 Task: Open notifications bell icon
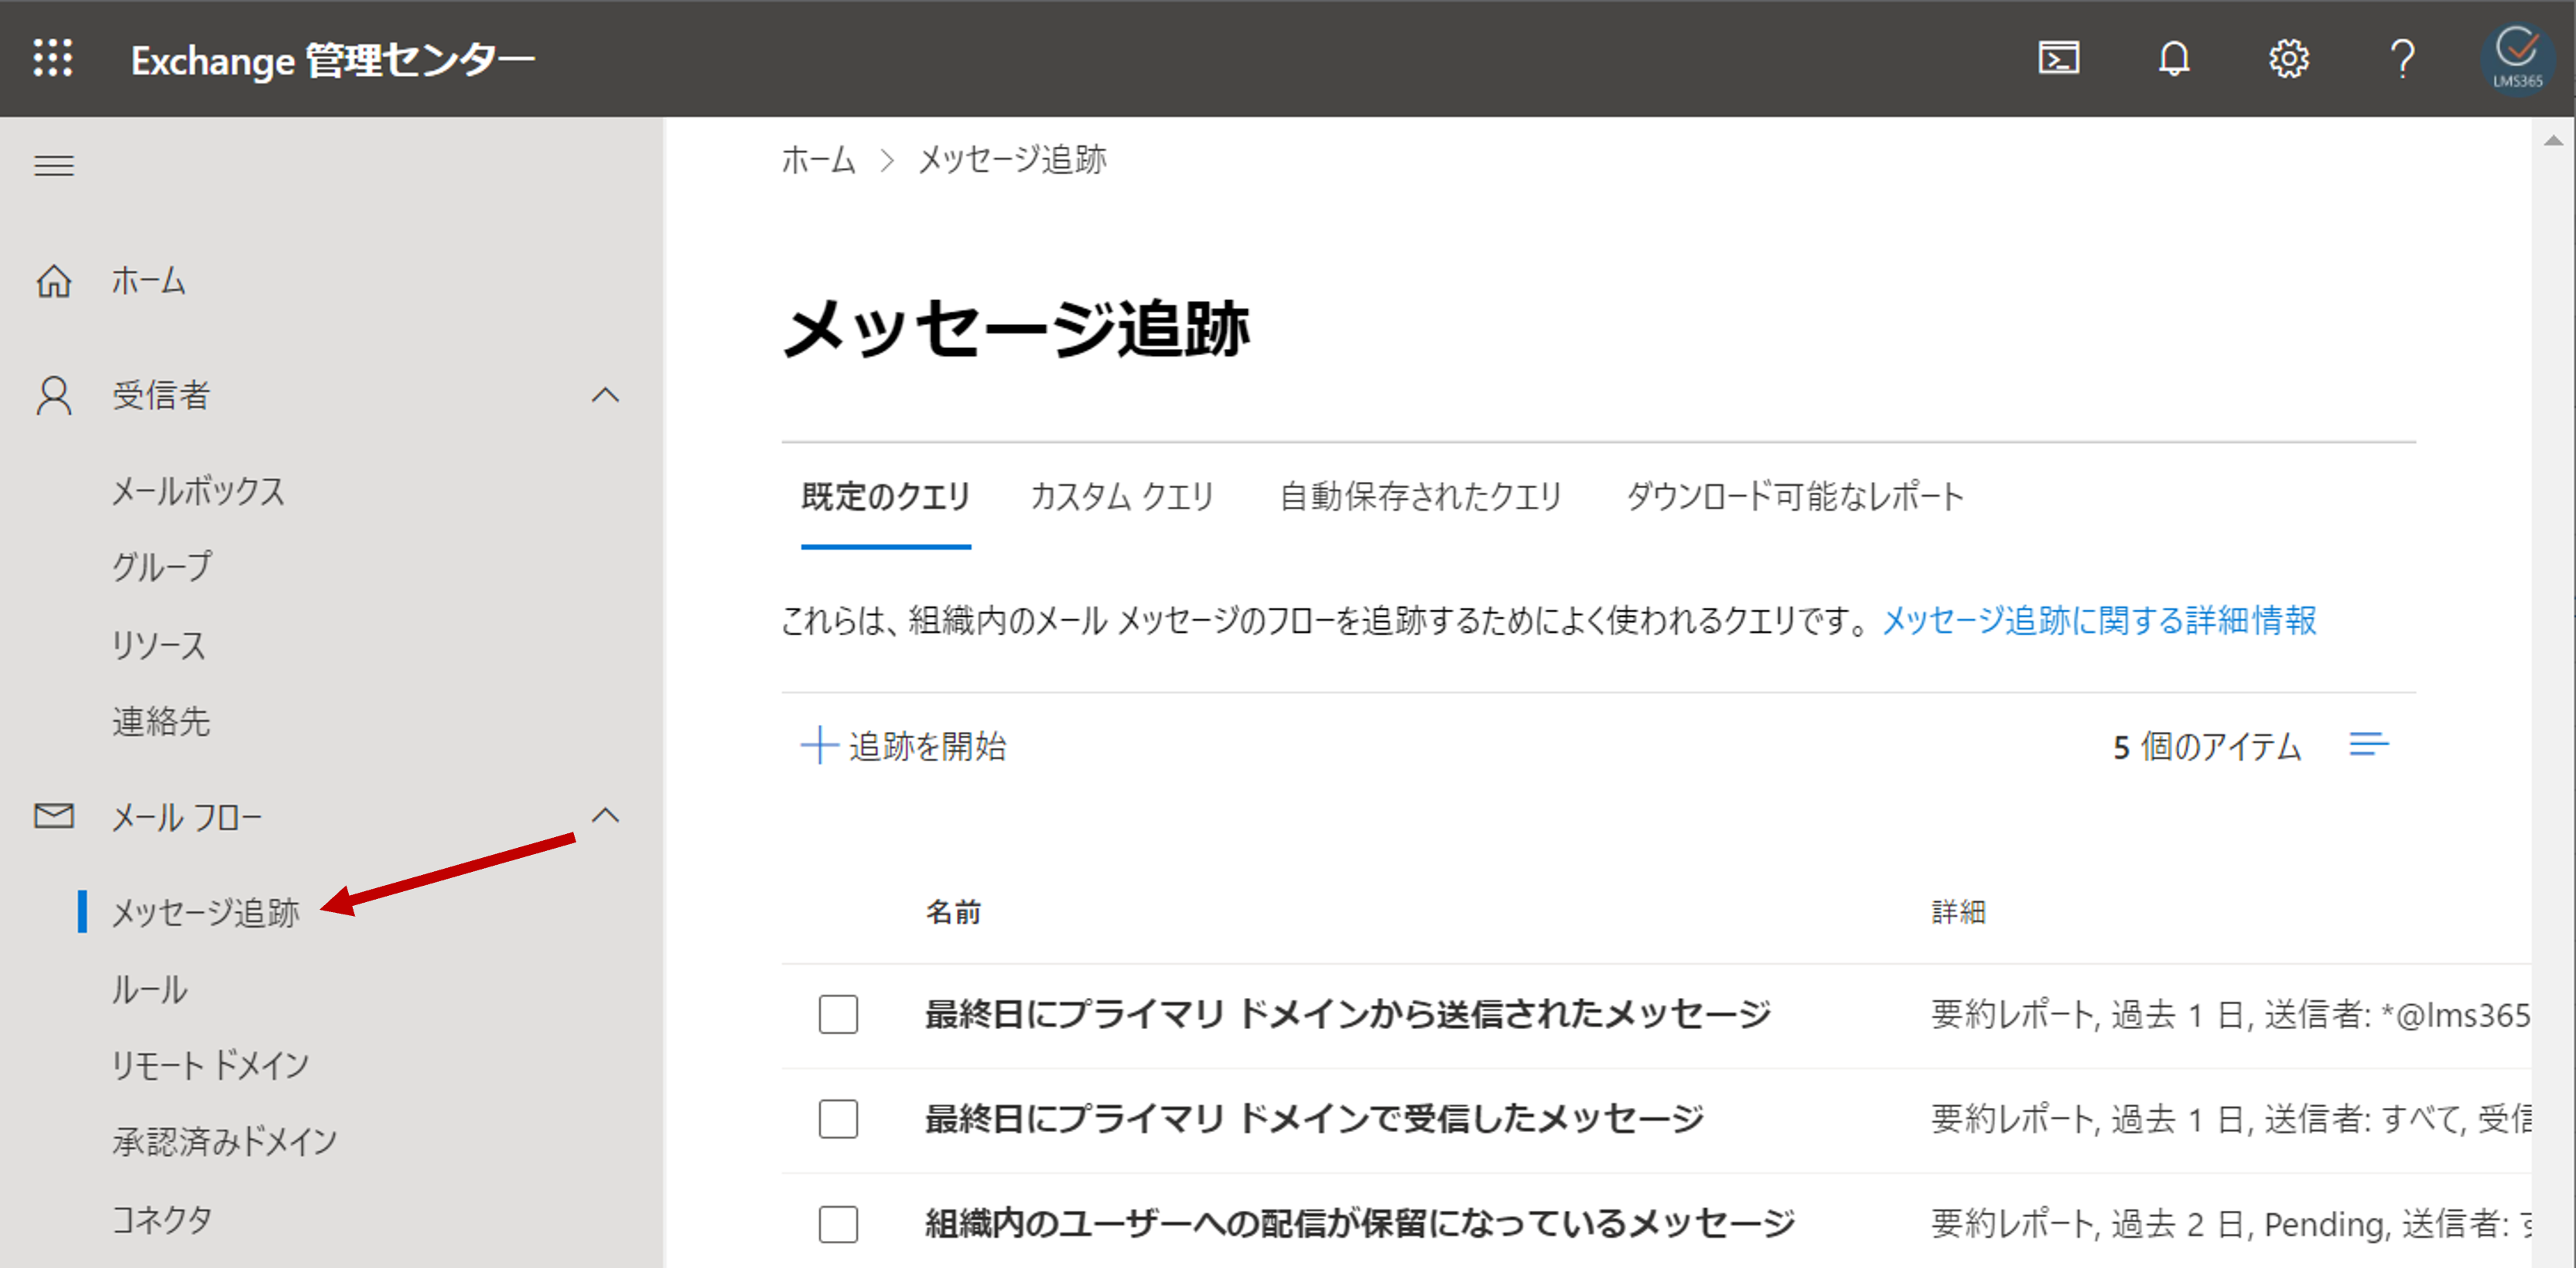2173,58
